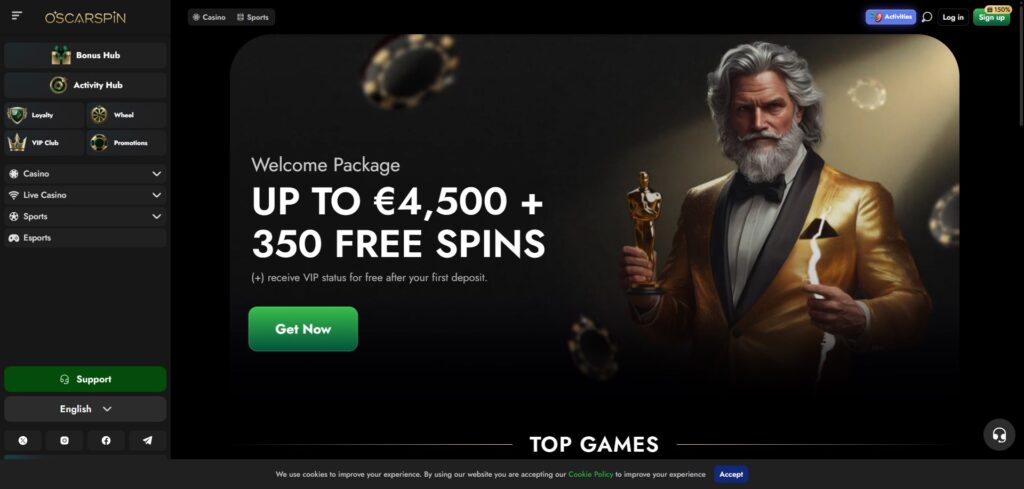The image size is (1024, 489).
Task: Collapse the sidebar with the hamburger menu icon
Action: tap(17, 16)
